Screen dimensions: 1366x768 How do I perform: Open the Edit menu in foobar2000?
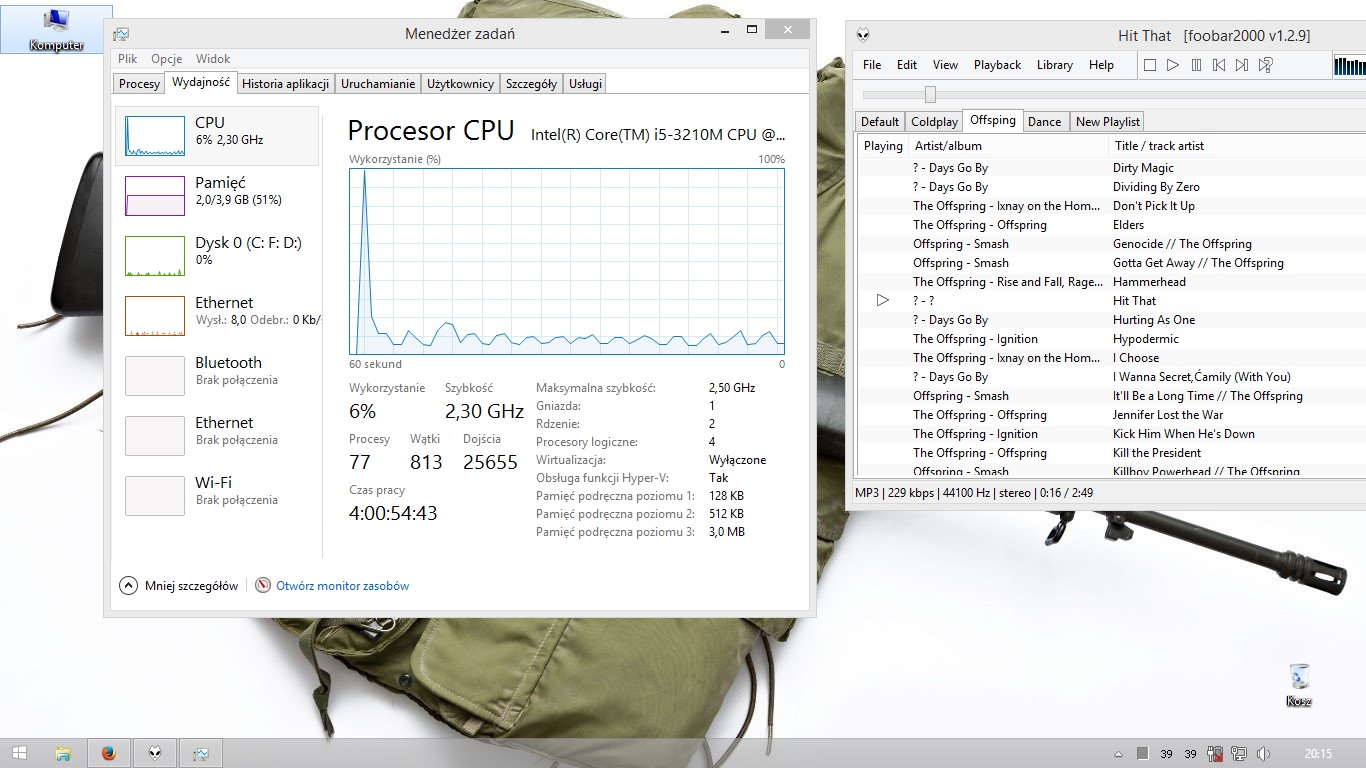907,65
